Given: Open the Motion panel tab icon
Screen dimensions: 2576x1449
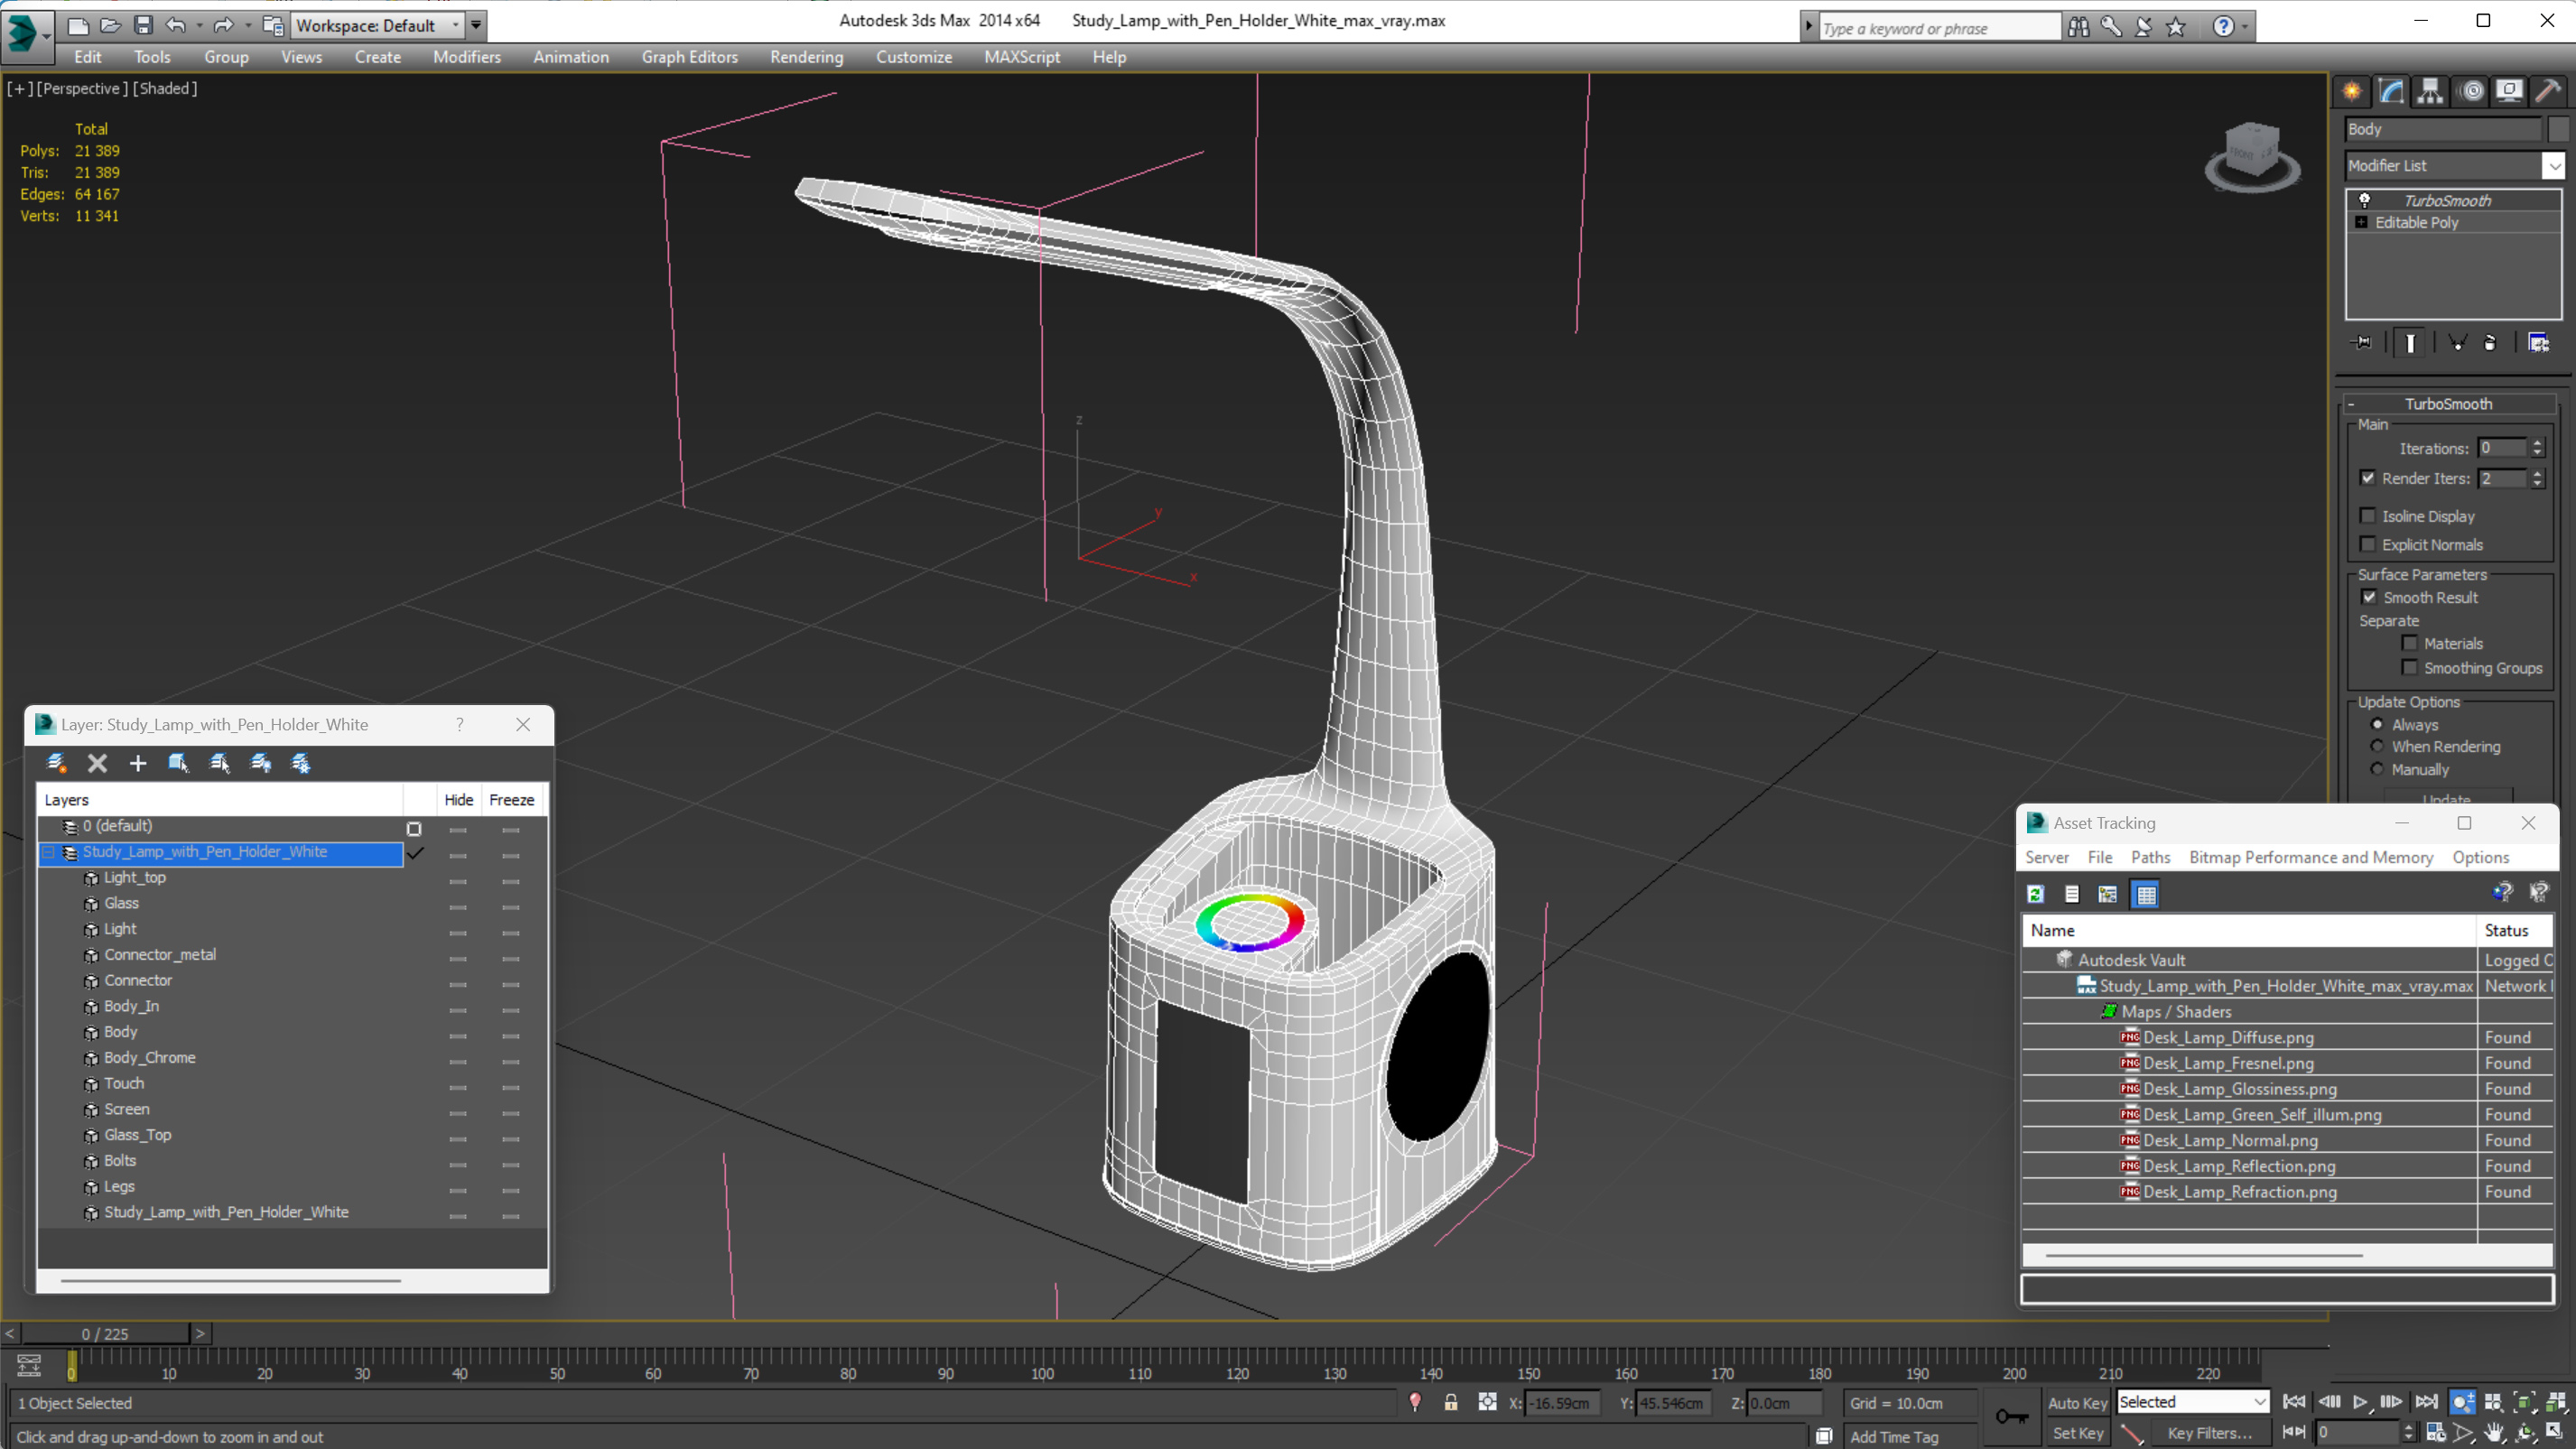Looking at the screenshot, I should coord(2472,91).
